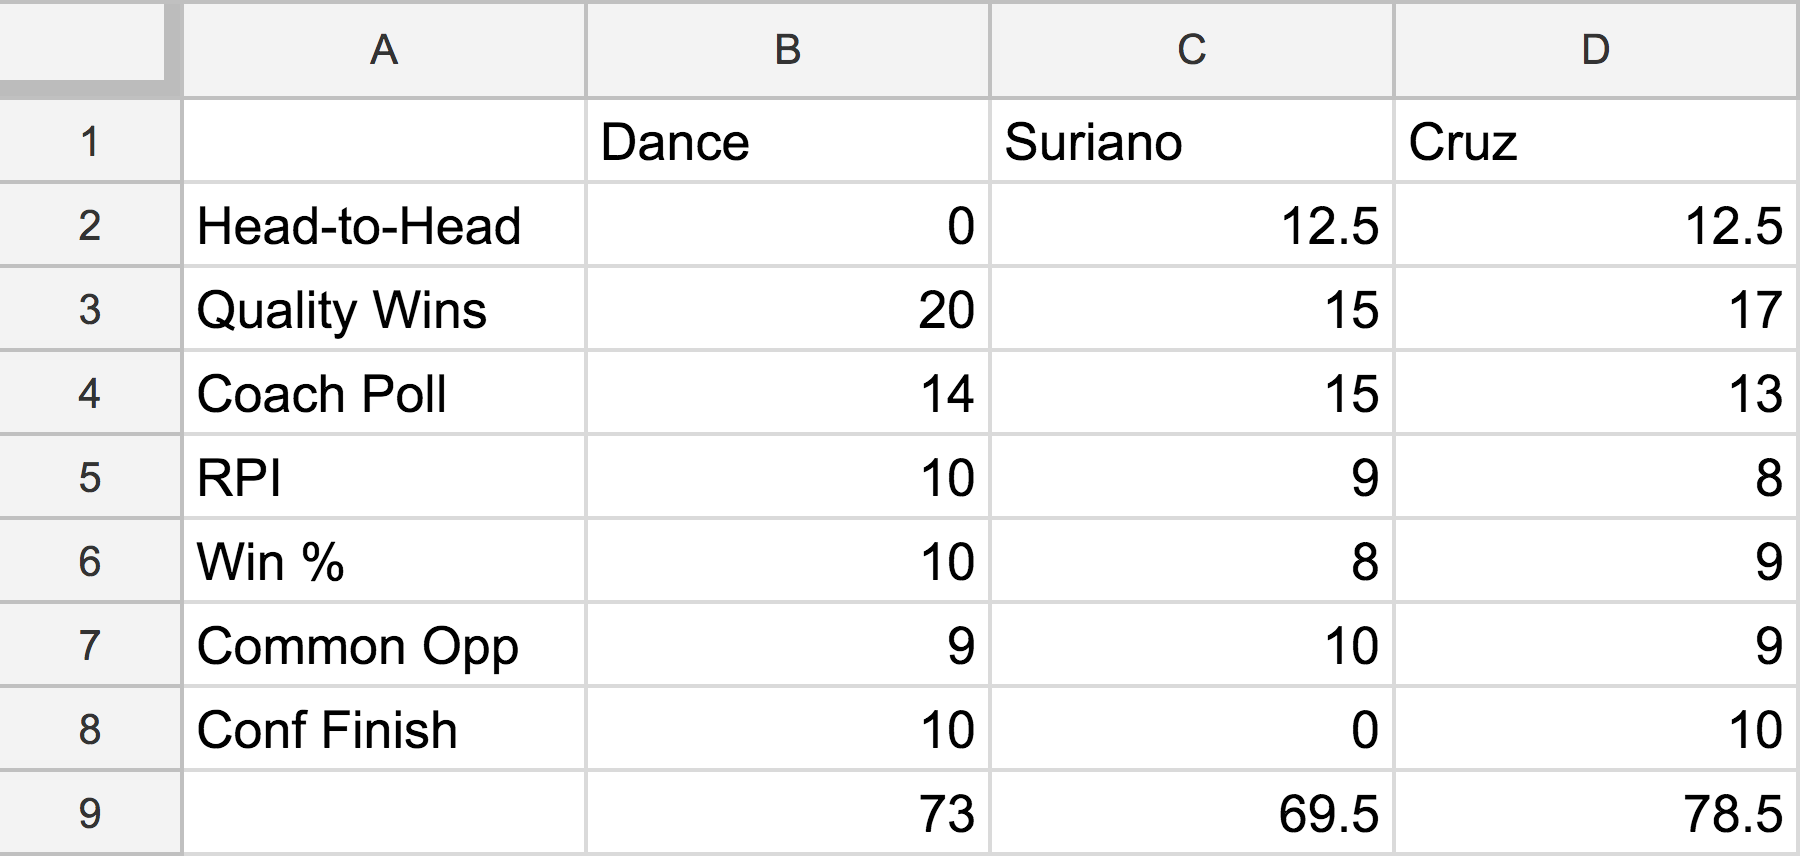Screen dimensions: 1800x856
Task: Select the Head-to-Head label cell
Action: click(x=384, y=225)
